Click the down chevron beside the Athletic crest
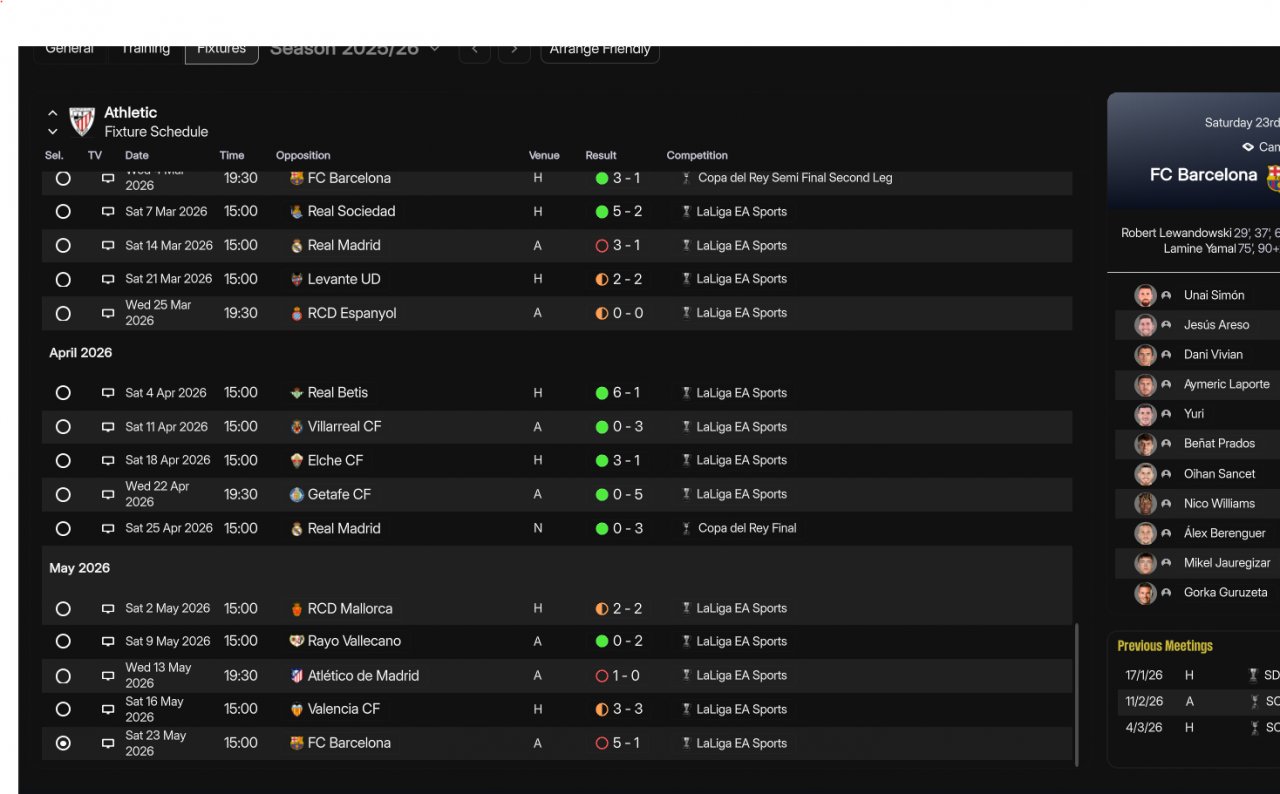The height and width of the screenshot is (794, 1280). pyautogui.click(x=52, y=132)
